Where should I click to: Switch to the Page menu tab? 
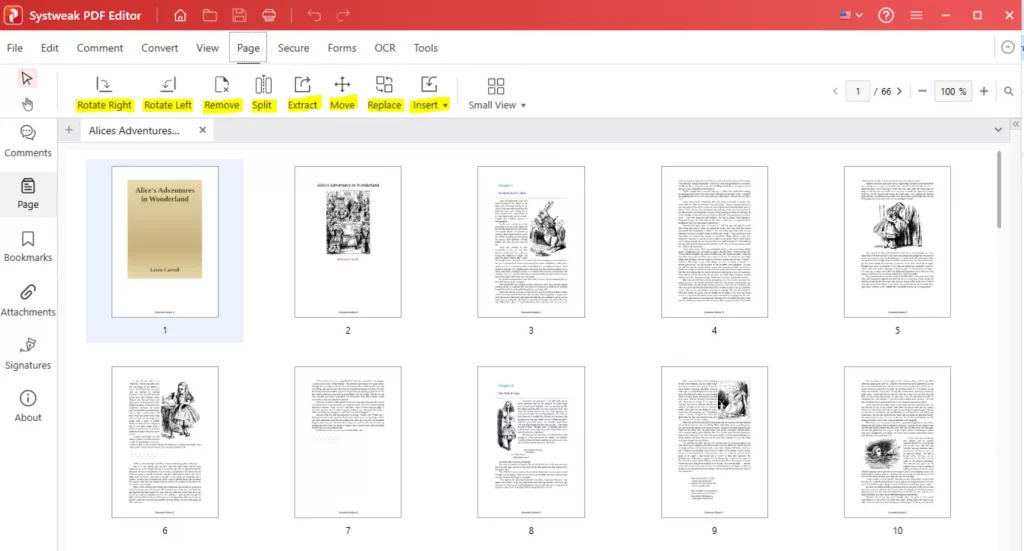(248, 48)
